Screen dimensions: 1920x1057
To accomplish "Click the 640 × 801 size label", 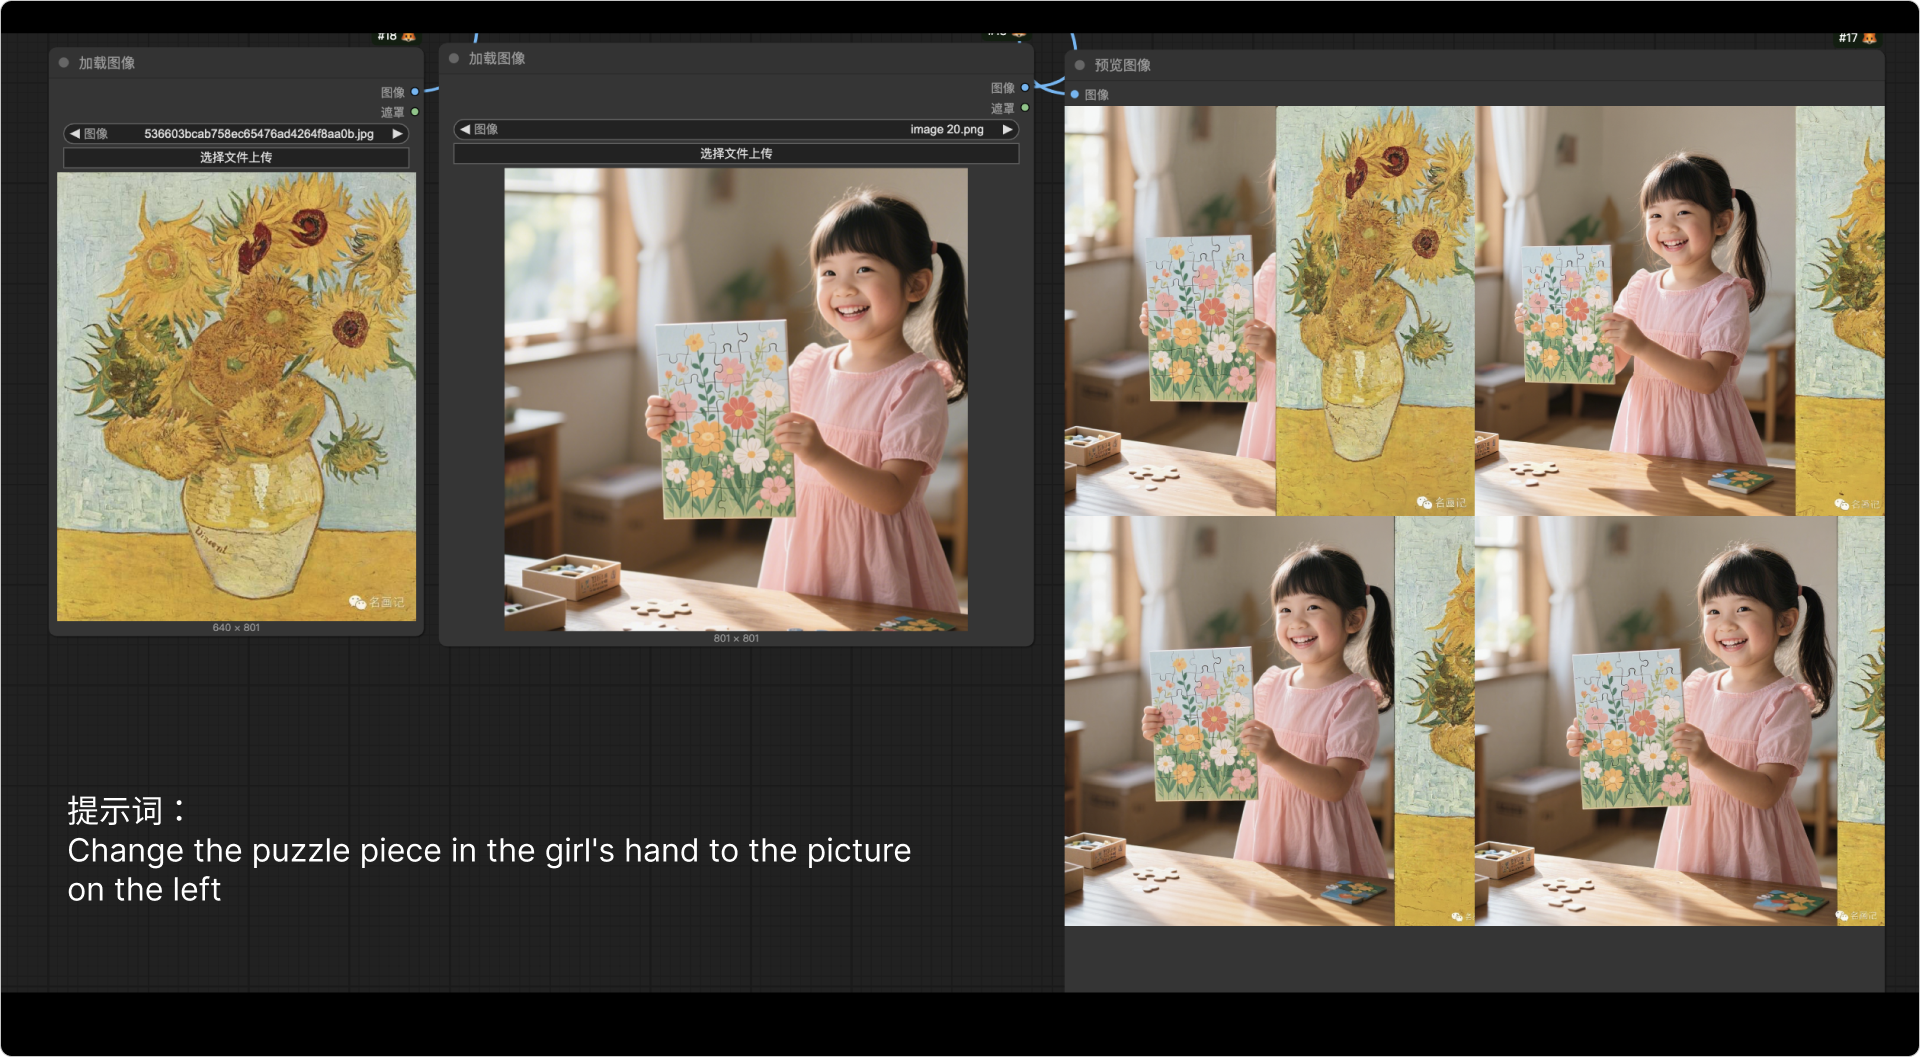I will coord(236,628).
